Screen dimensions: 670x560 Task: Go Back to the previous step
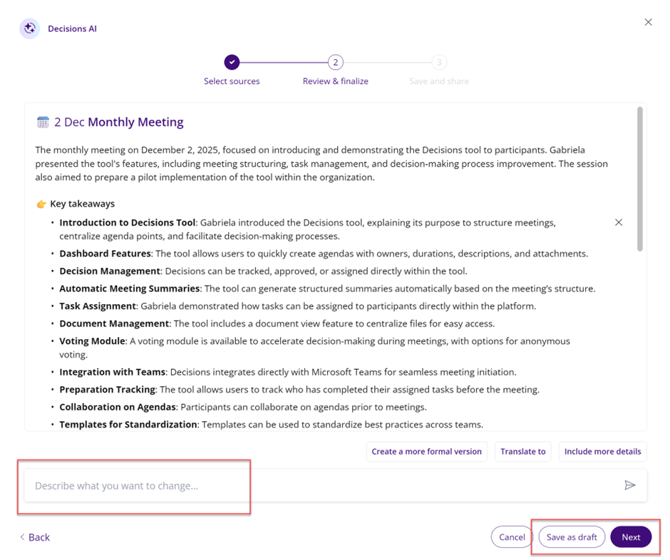(35, 537)
